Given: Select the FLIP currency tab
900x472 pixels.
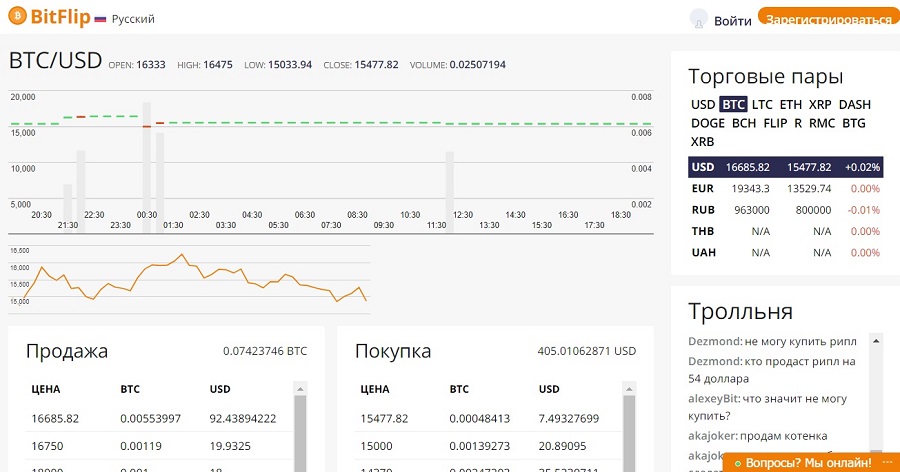Looking at the screenshot, I should (775, 123).
